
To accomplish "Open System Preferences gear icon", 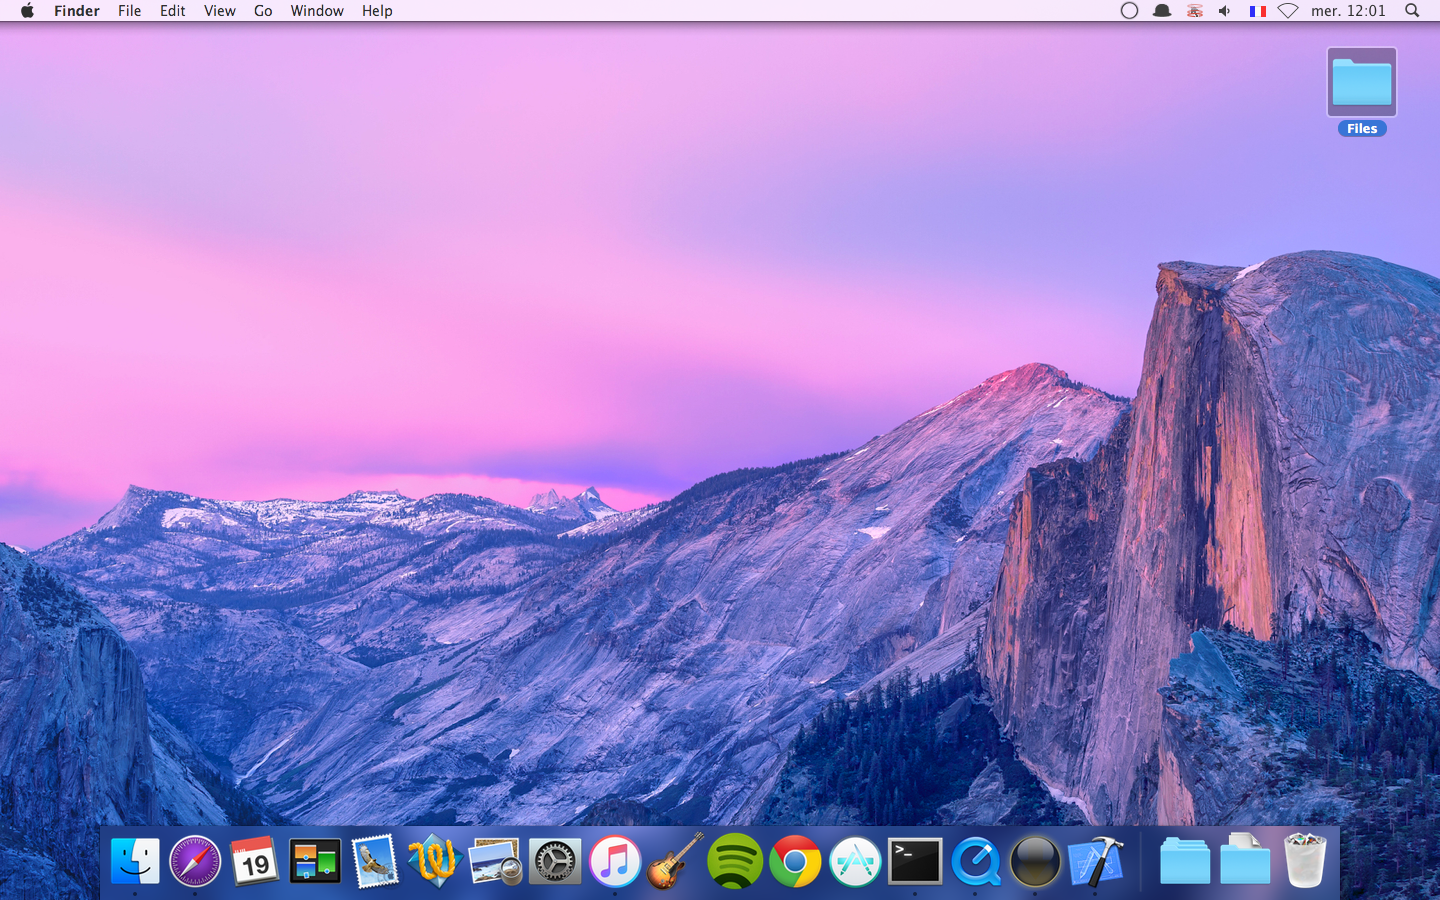I will pos(555,861).
